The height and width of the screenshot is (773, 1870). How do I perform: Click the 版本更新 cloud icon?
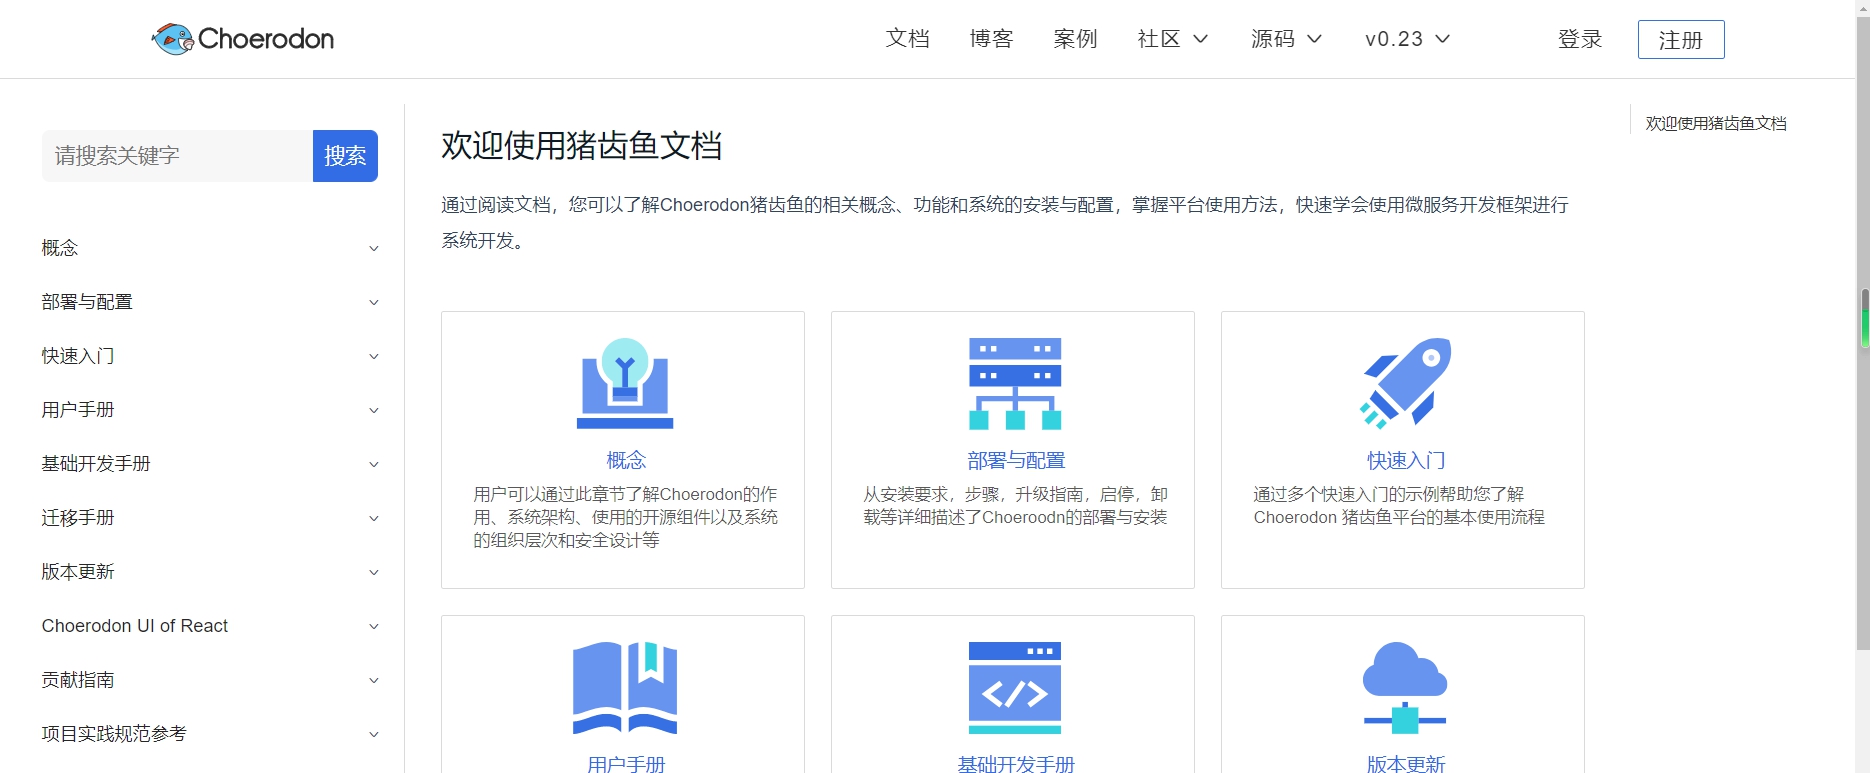[x=1405, y=688]
